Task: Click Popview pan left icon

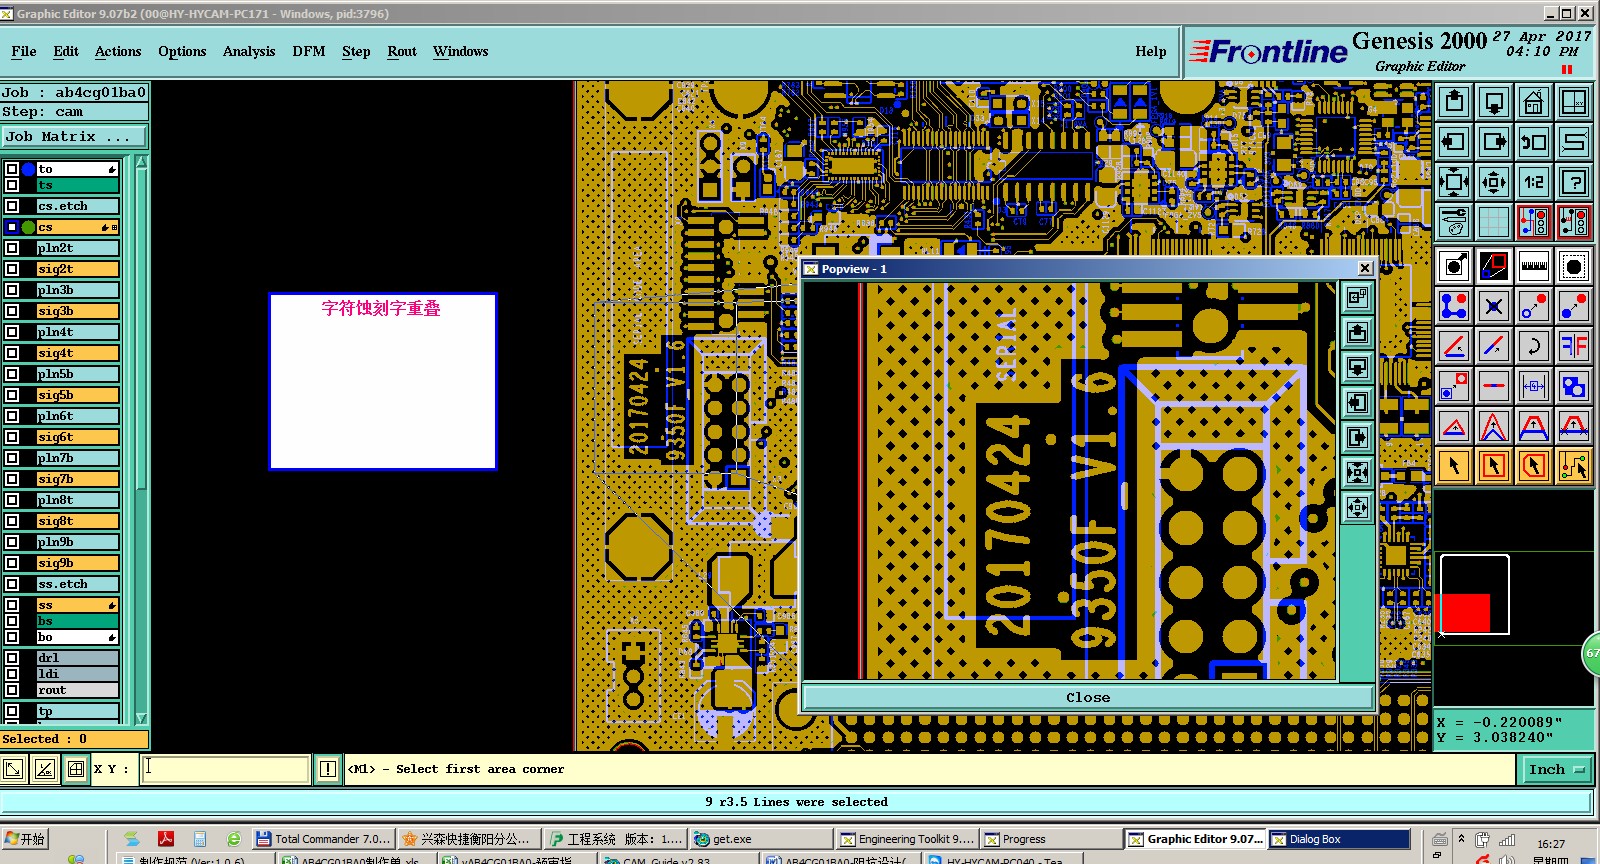Action: (1357, 402)
